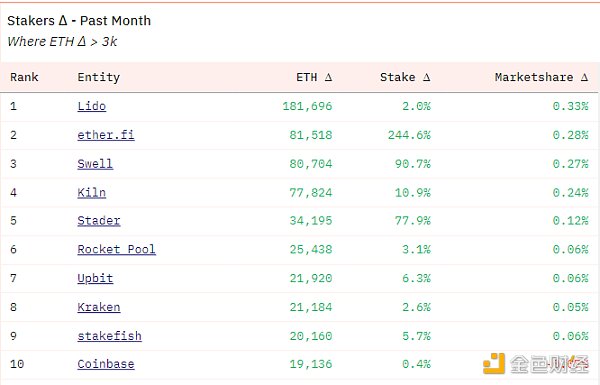Sort by the Entity column header
This screenshot has width=600, height=385.
coord(99,77)
